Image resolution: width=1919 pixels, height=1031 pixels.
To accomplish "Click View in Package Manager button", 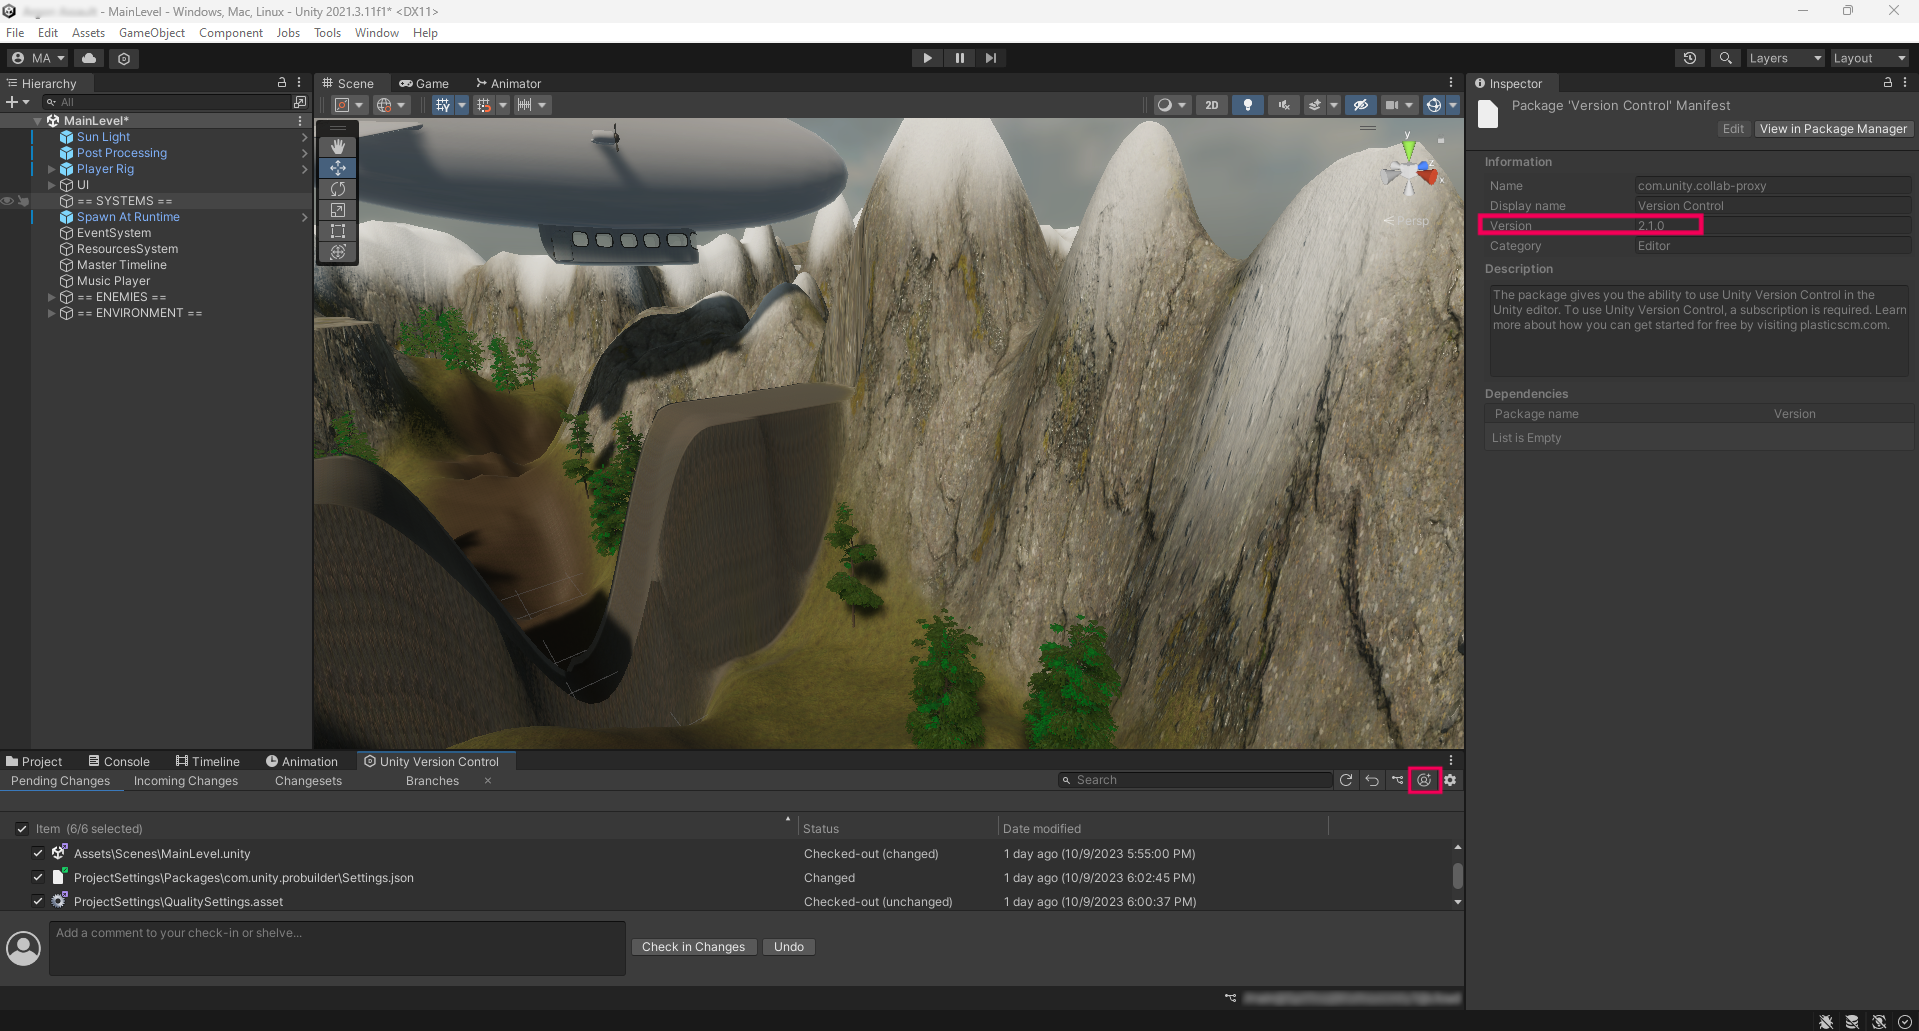I will coord(1832,129).
